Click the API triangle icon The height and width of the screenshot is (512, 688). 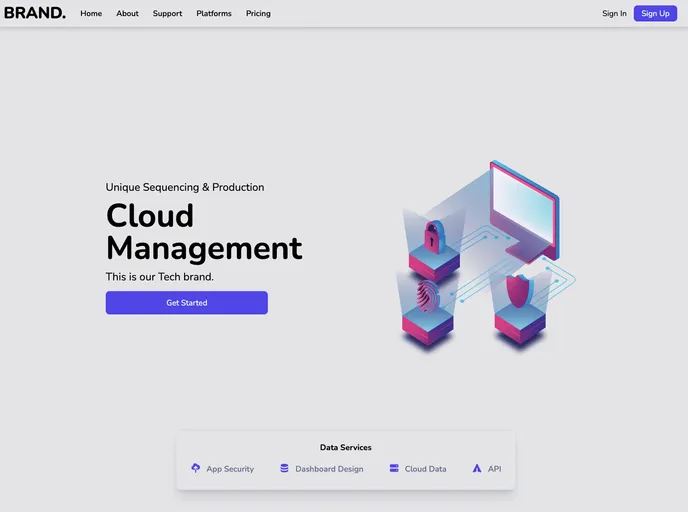point(477,468)
